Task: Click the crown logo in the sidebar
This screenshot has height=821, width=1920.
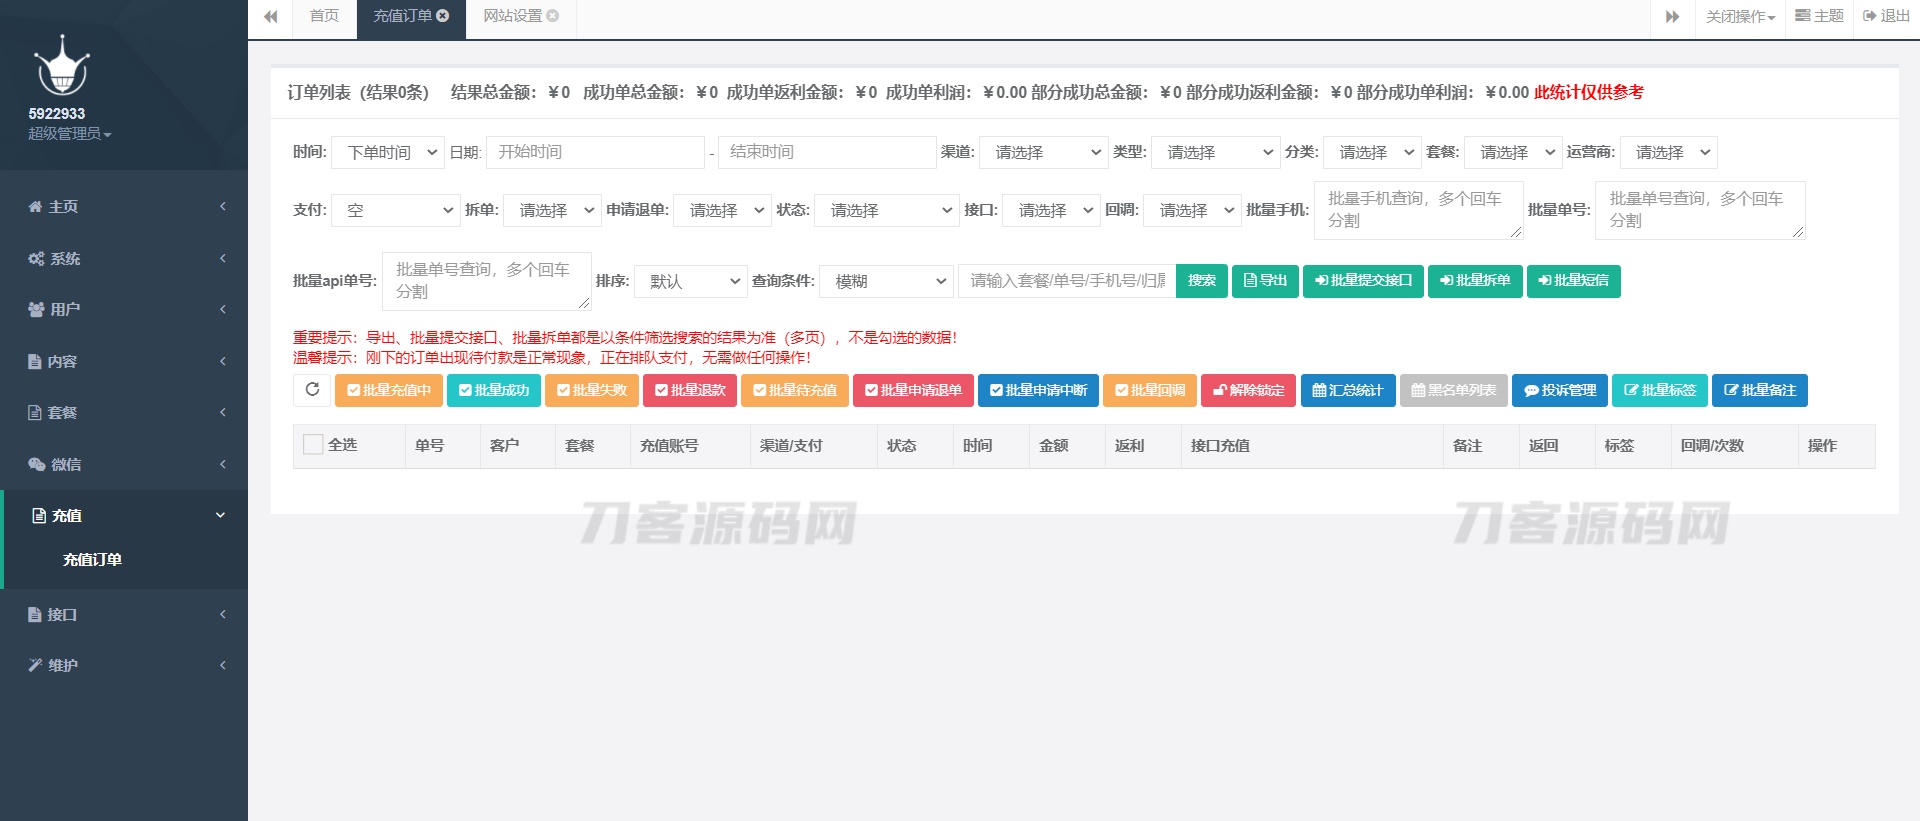Action: [x=62, y=67]
